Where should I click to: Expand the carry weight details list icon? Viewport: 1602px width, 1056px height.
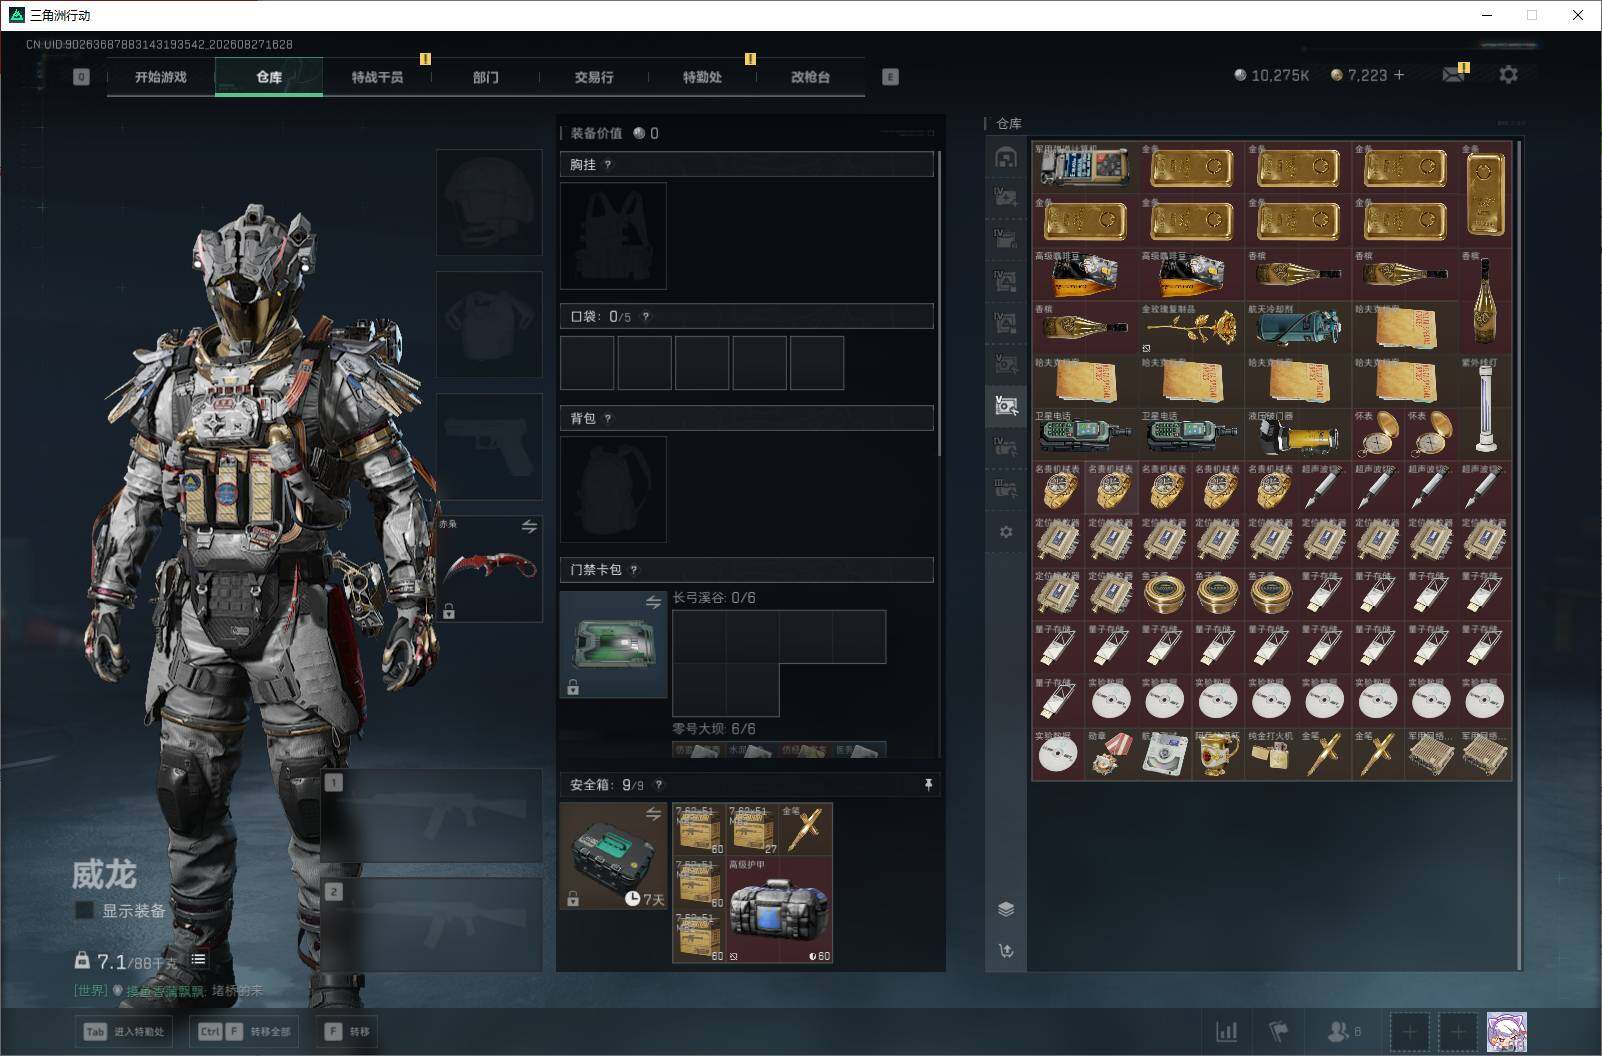198,959
